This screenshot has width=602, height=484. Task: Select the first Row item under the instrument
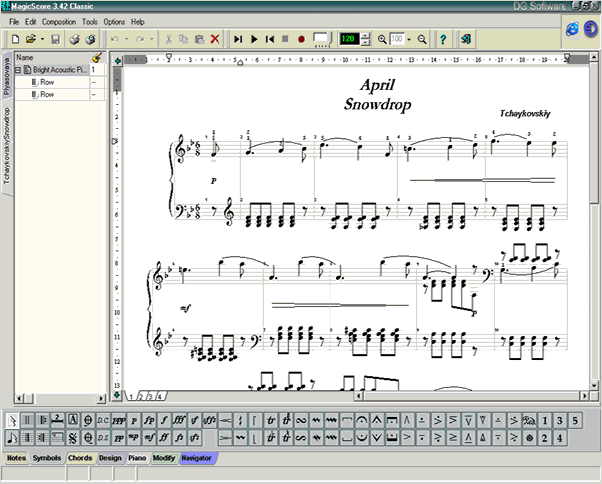click(x=47, y=82)
